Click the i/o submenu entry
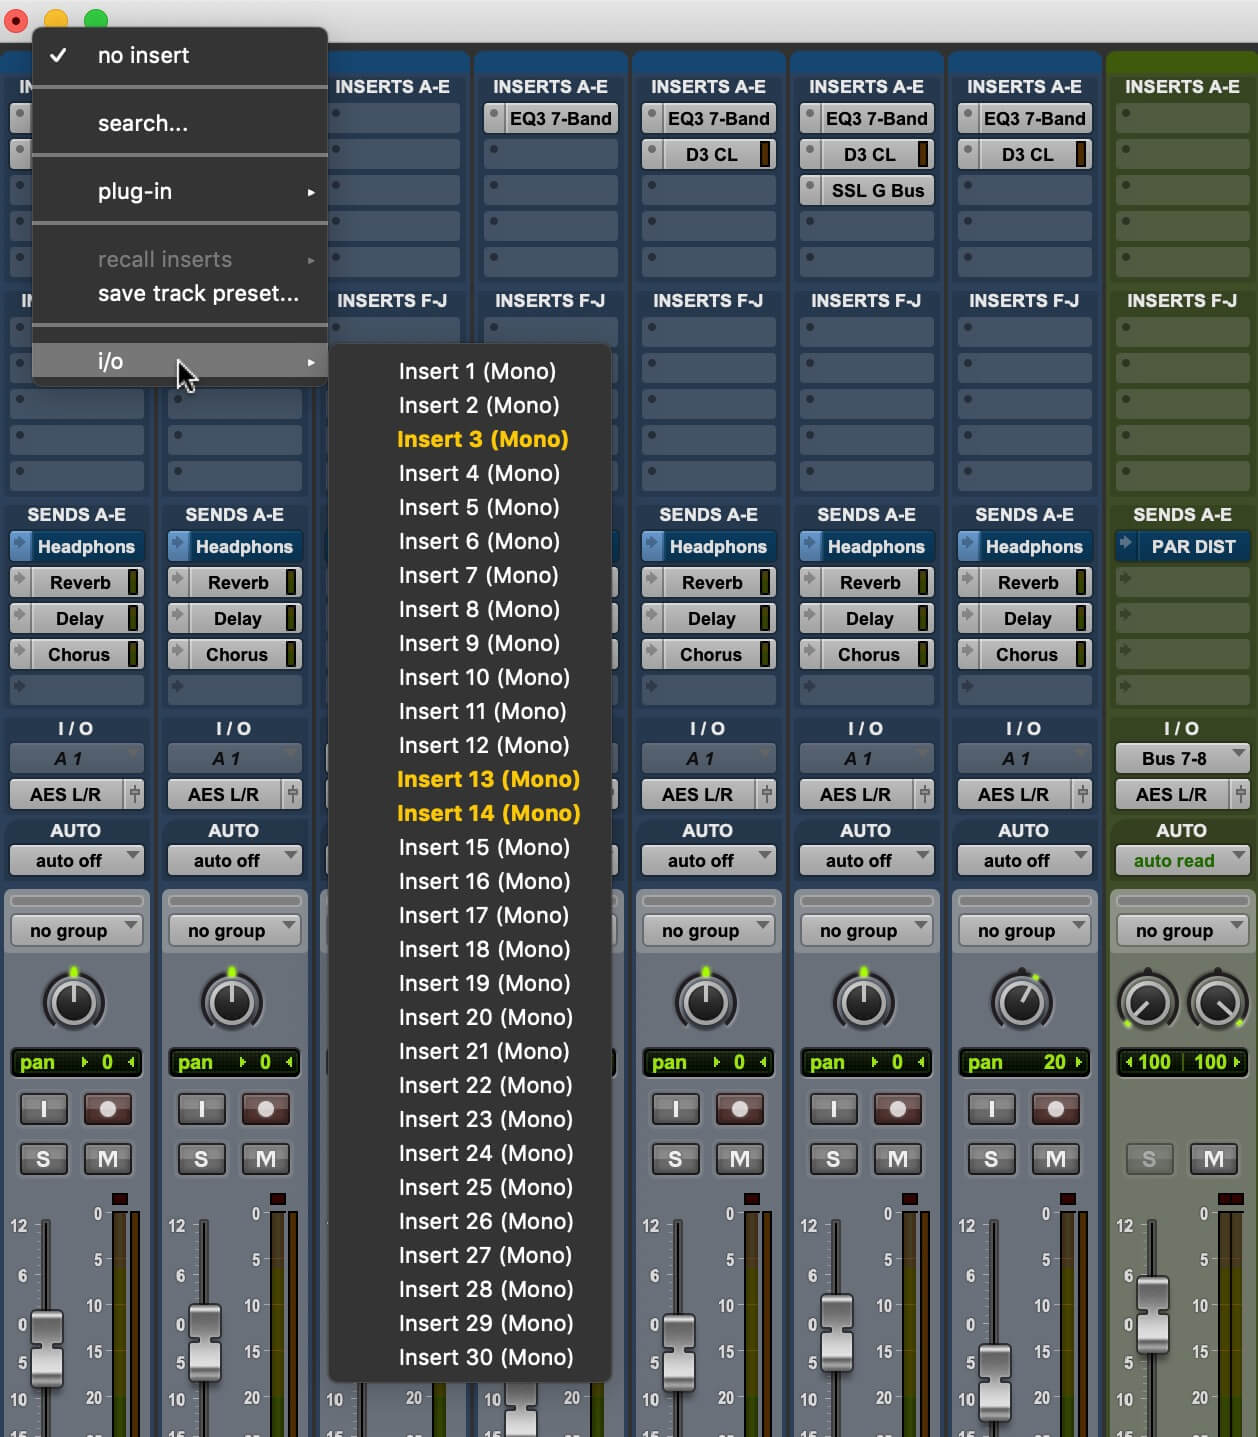 tap(180, 361)
